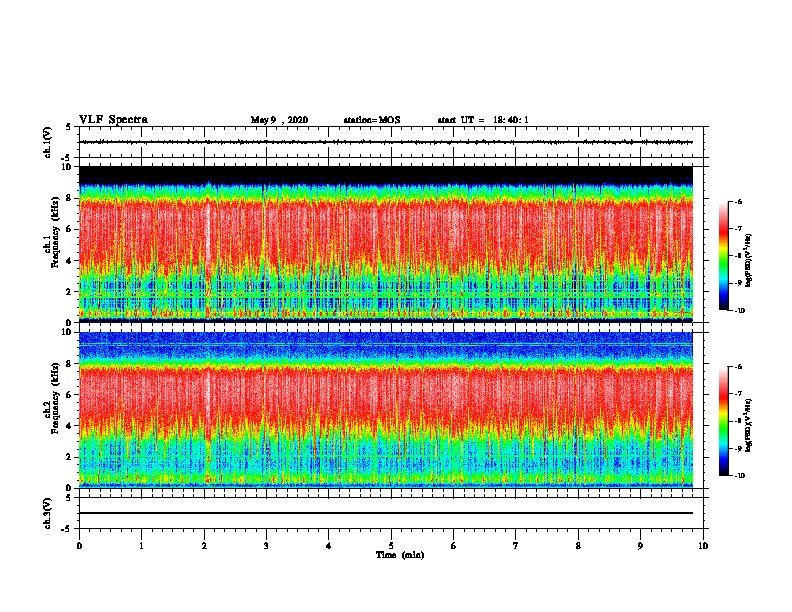Click the "6" kHz tick of ch.2 spectrogram
Image resolution: width=792 pixels, height=612 pixels.
coord(69,395)
